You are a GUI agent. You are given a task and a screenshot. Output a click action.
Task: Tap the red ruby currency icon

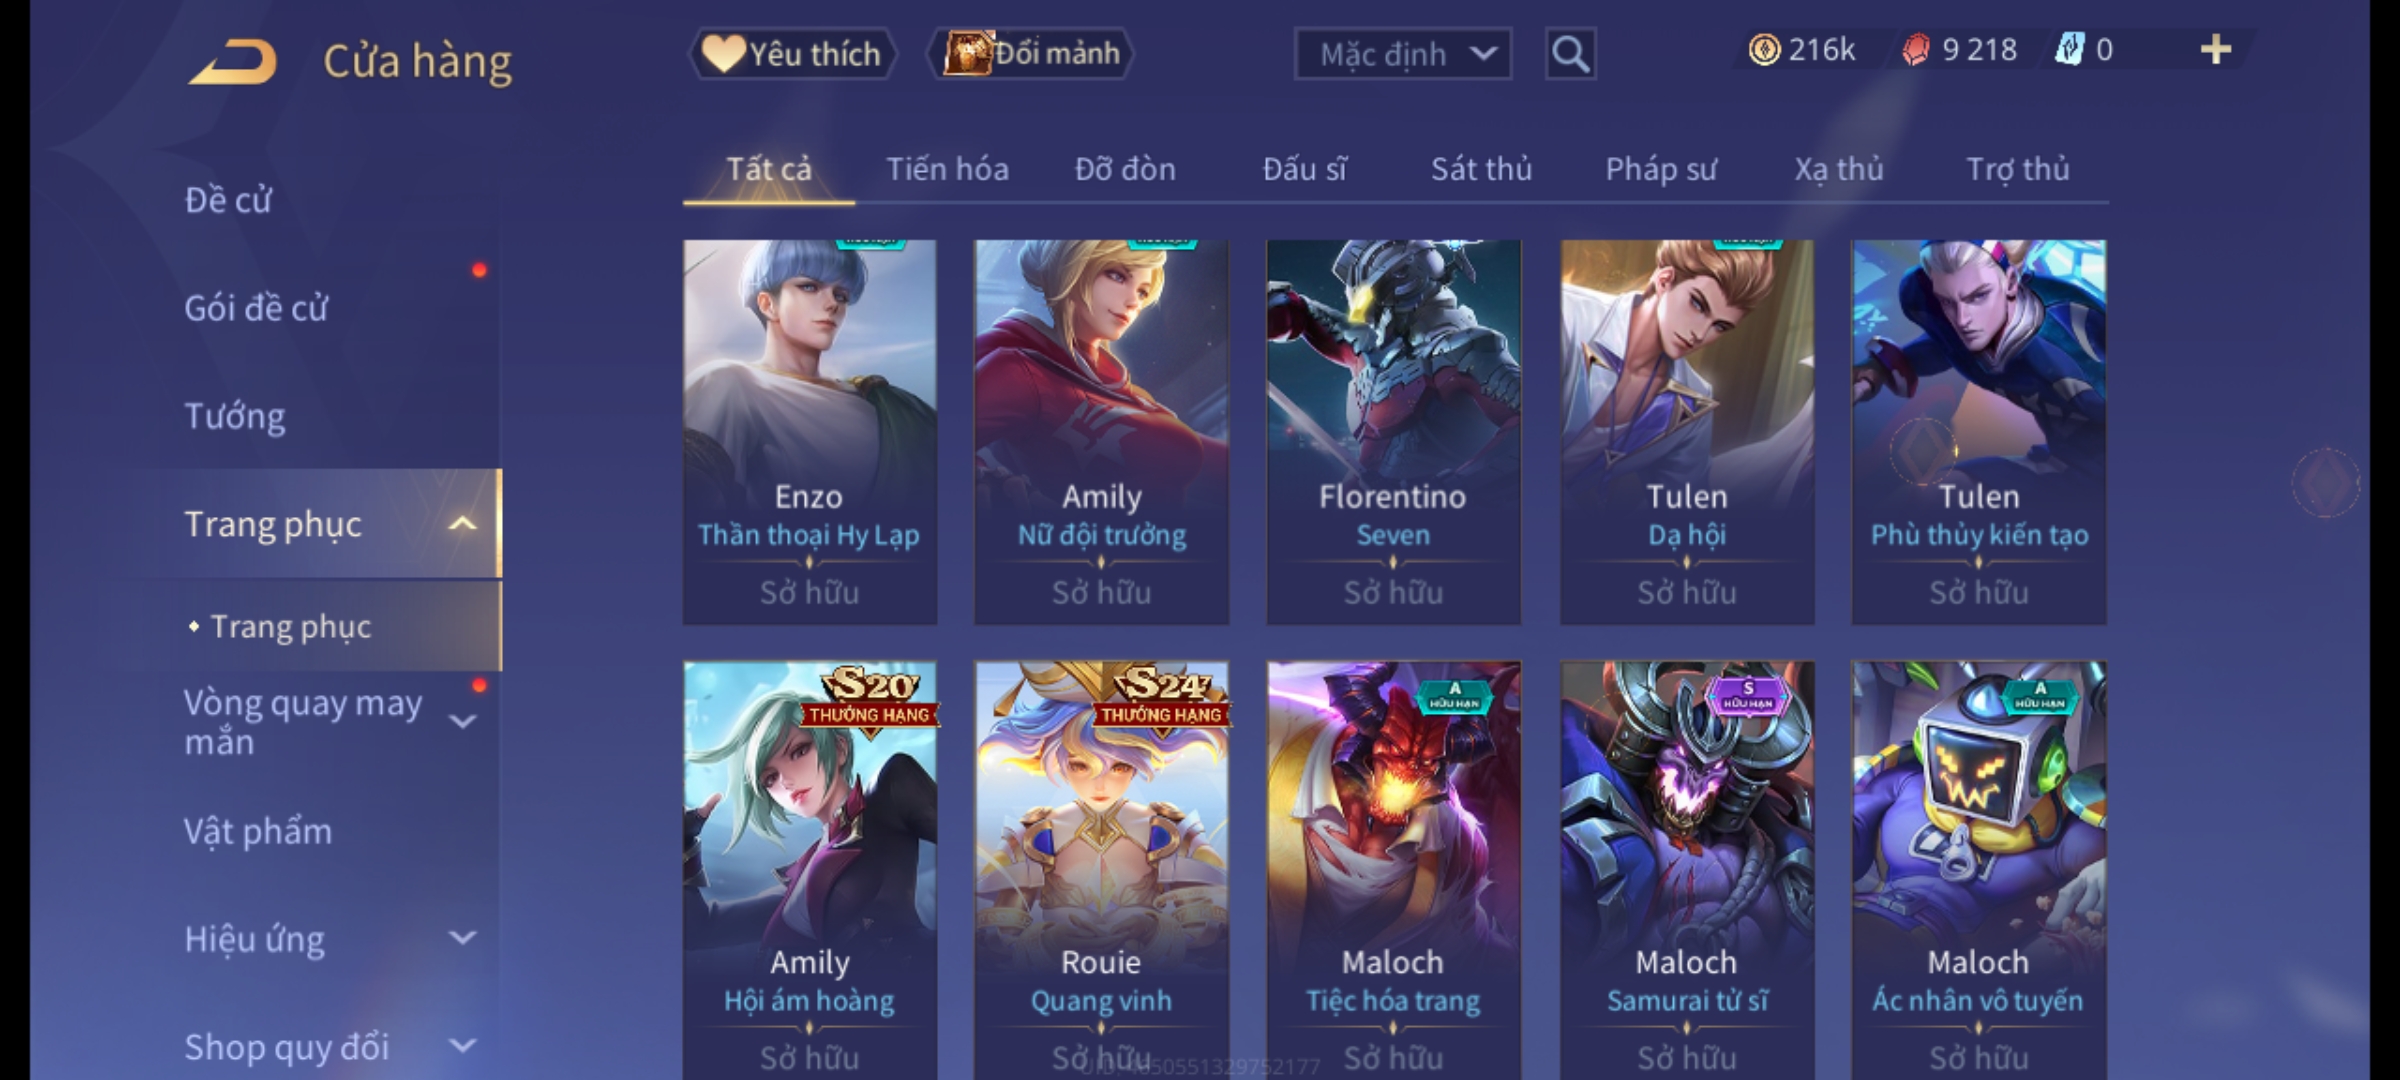coord(1915,49)
